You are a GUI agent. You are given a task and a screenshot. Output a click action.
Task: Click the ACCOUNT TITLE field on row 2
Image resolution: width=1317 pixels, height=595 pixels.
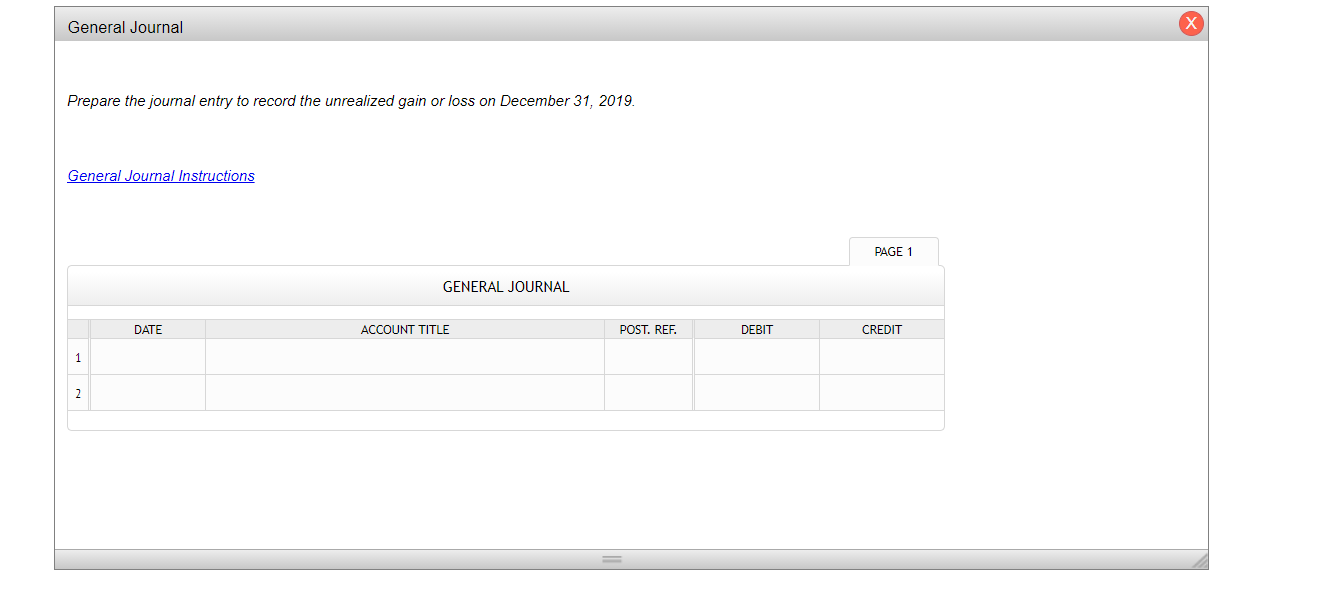click(x=404, y=392)
